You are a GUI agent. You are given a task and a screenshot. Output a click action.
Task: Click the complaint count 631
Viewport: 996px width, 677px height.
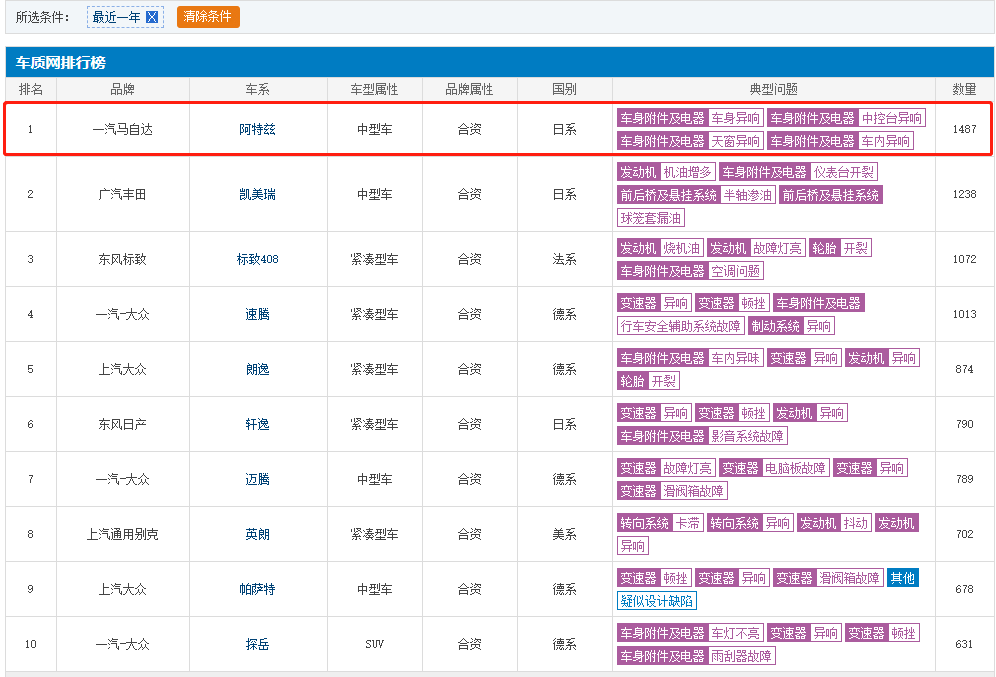point(964,645)
